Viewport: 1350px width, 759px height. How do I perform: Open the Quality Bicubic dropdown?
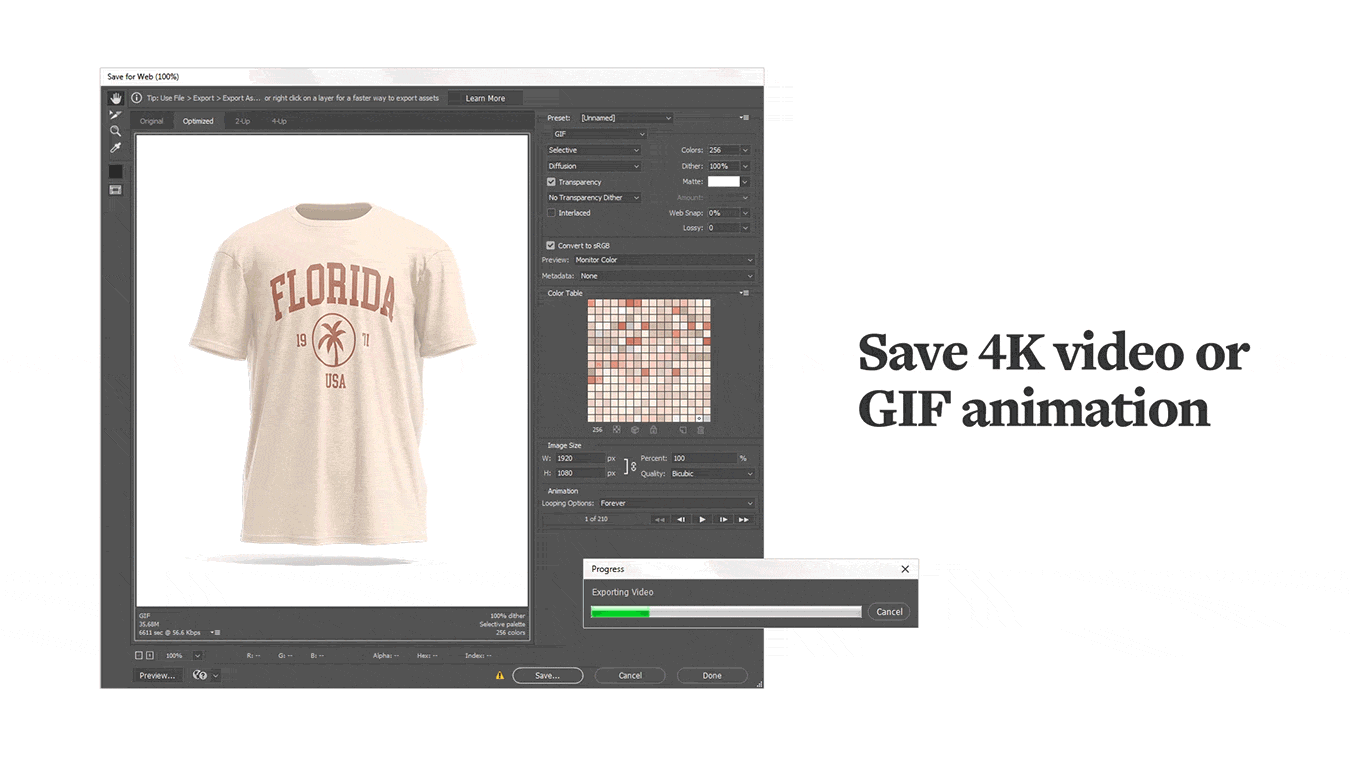click(713, 473)
